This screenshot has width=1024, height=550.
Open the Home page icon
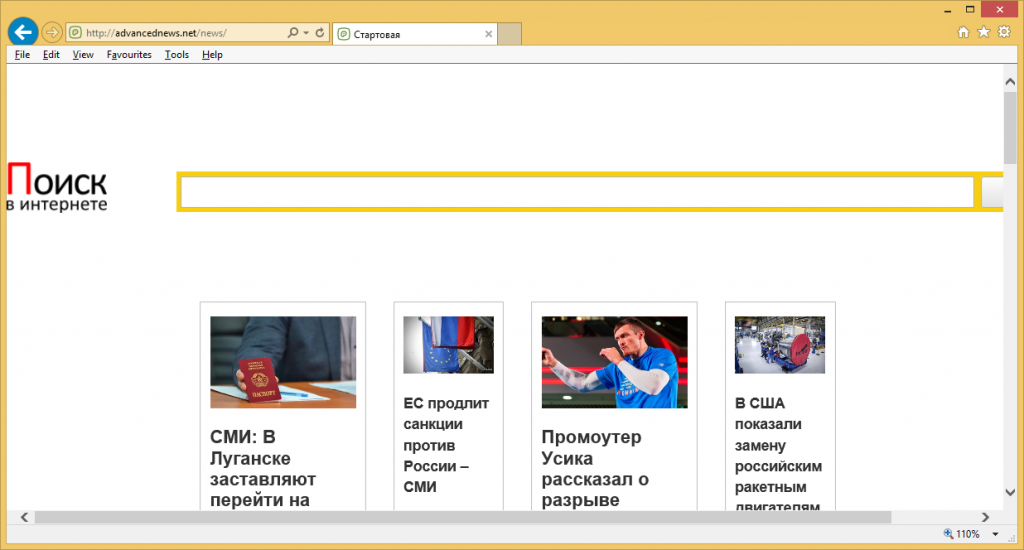[x=963, y=32]
